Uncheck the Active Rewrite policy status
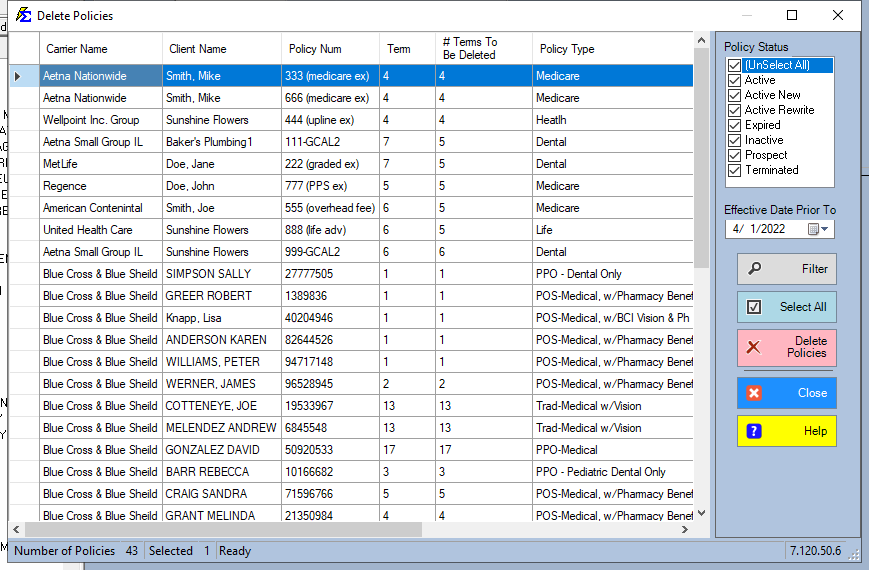Image resolution: width=869 pixels, height=570 pixels. (734, 110)
